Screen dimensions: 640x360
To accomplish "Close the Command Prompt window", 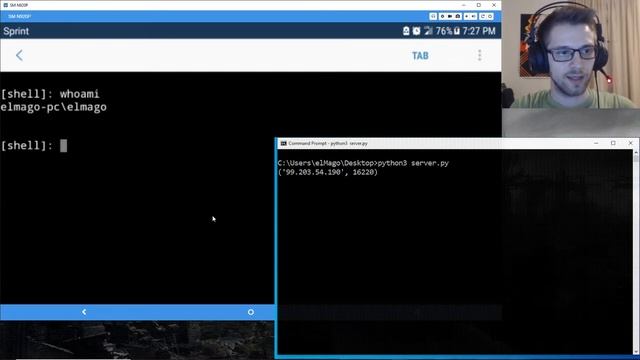I will coord(630,143).
